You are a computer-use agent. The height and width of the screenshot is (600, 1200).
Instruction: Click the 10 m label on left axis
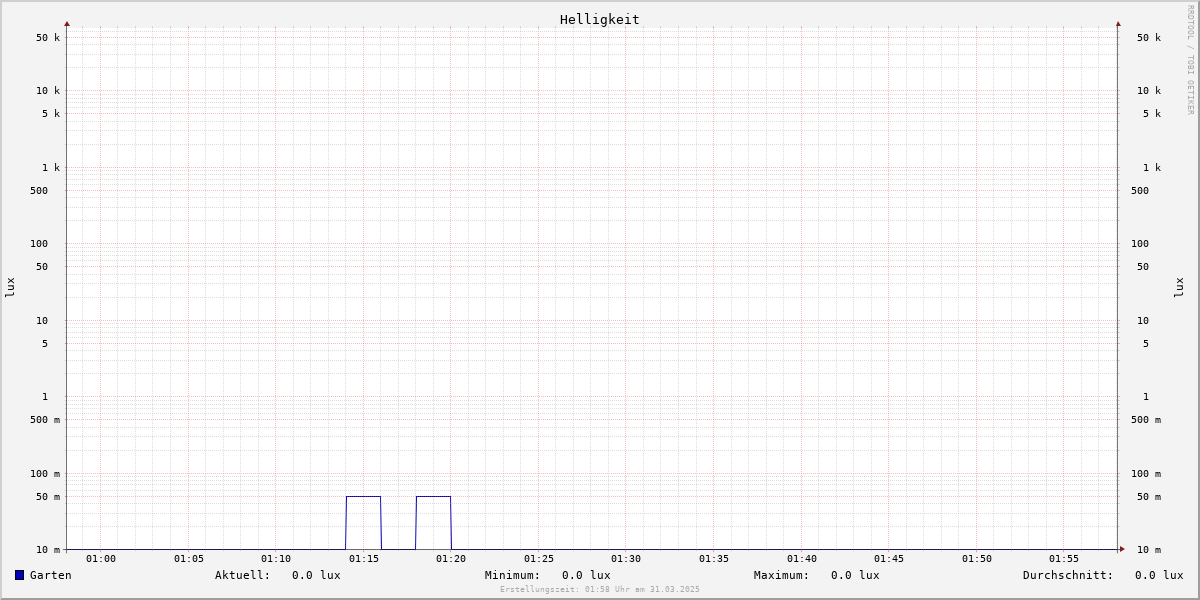[48, 550]
